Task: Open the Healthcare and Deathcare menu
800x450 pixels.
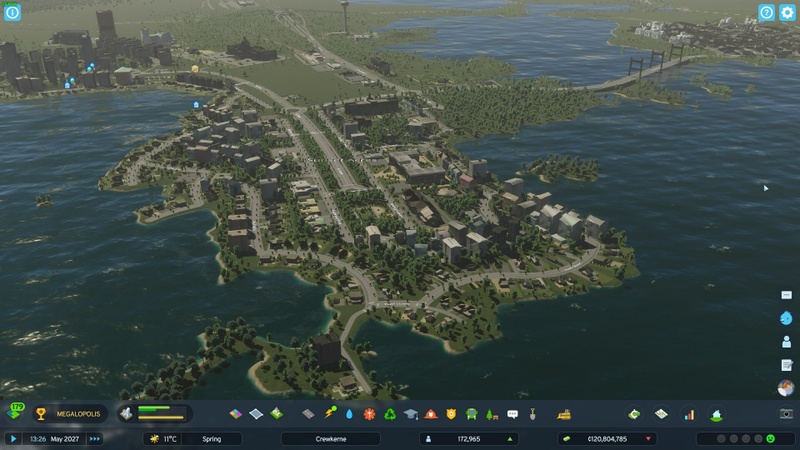Action: 369,414
